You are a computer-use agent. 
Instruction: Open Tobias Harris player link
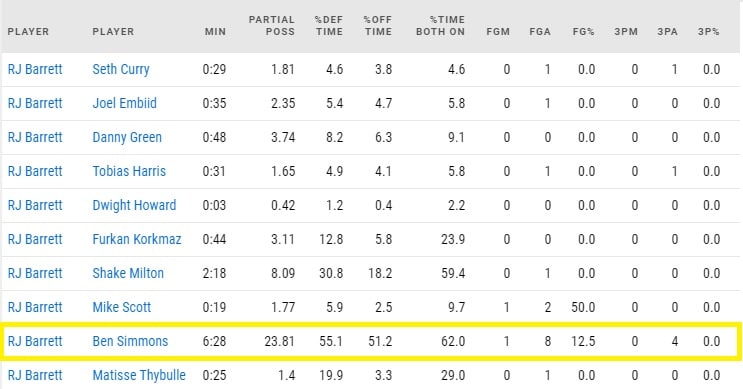tap(129, 171)
